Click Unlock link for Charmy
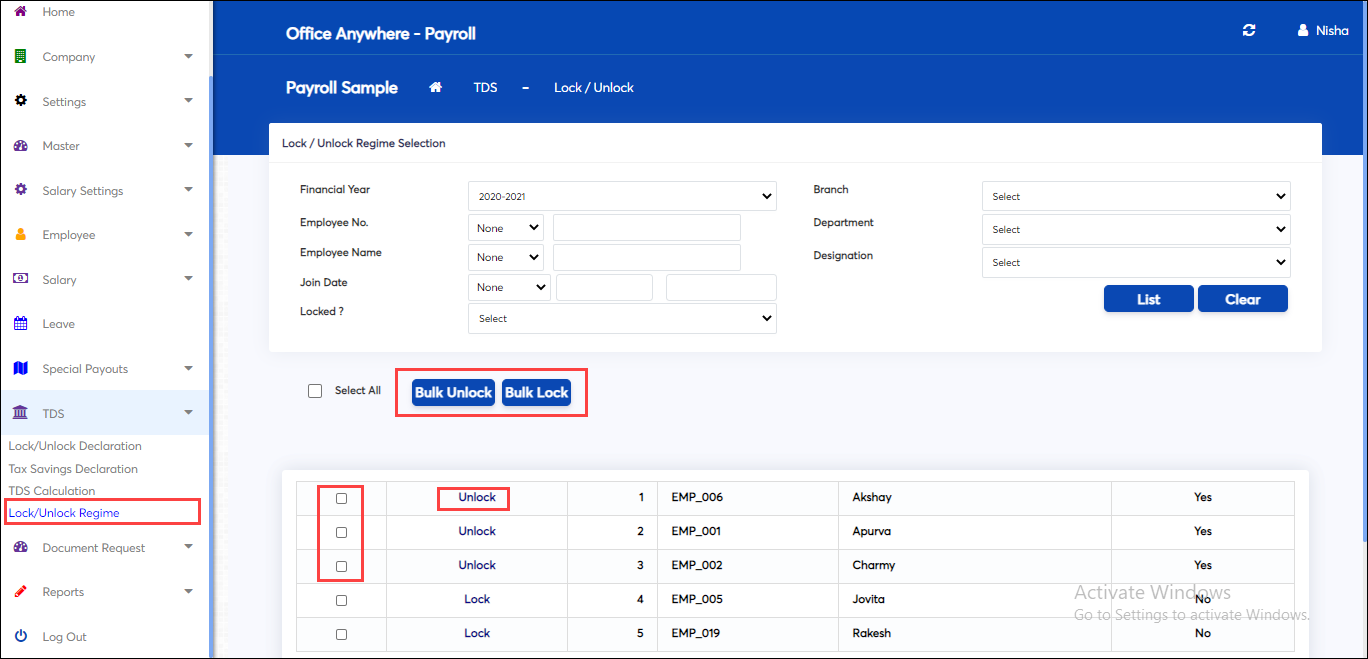Screen dimensions: 1368x659 coord(477,565)
